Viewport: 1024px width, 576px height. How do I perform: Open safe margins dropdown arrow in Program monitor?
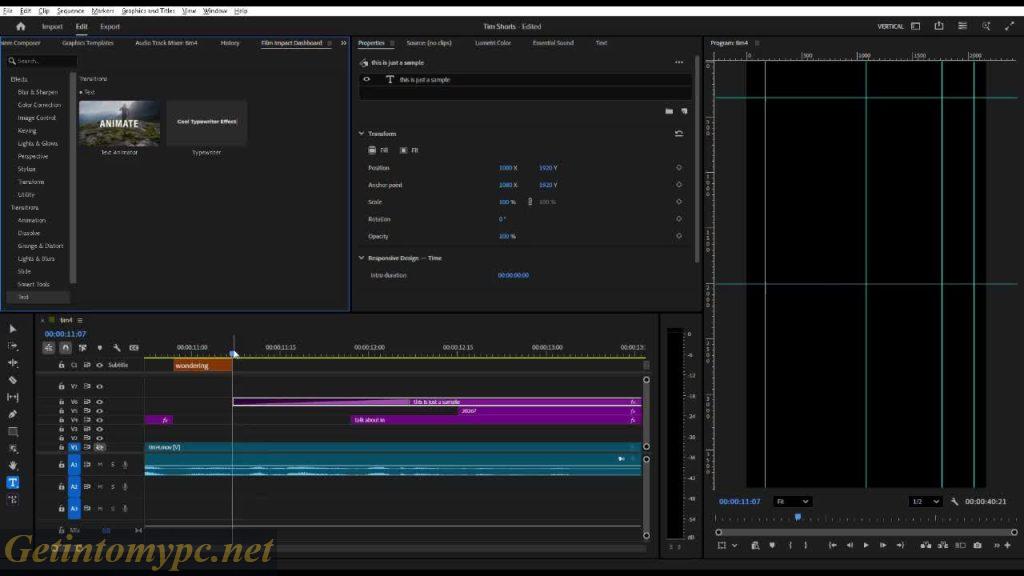735,545
